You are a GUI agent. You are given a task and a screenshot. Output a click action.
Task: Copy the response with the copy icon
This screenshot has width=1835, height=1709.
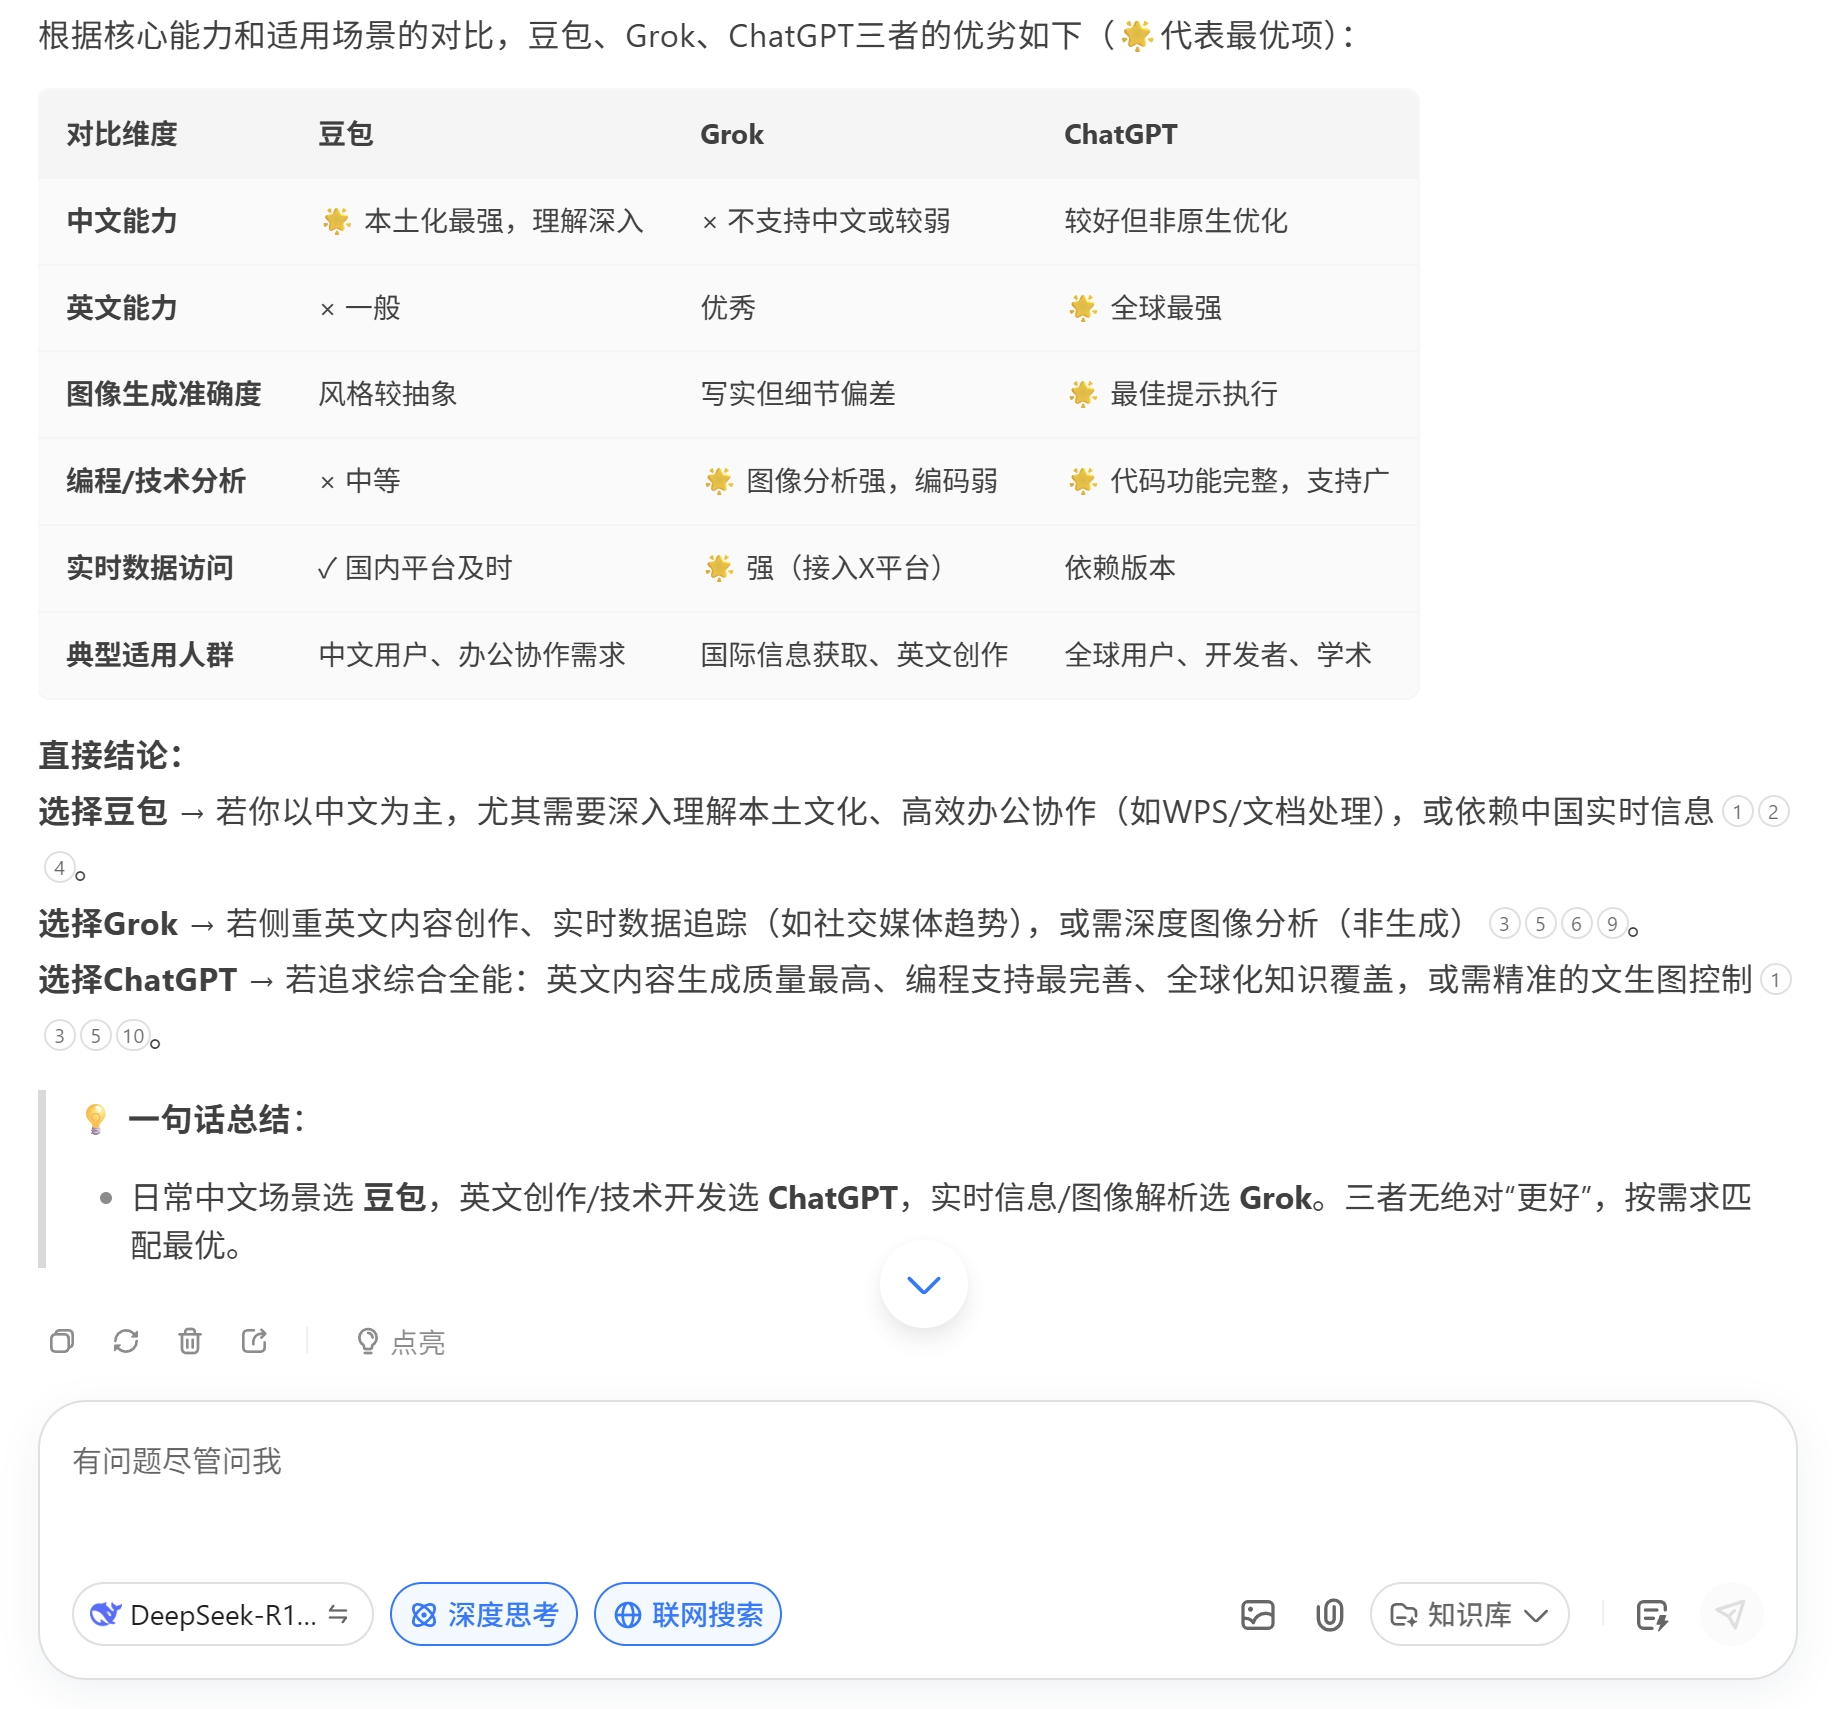click(x=62, y=1341)
